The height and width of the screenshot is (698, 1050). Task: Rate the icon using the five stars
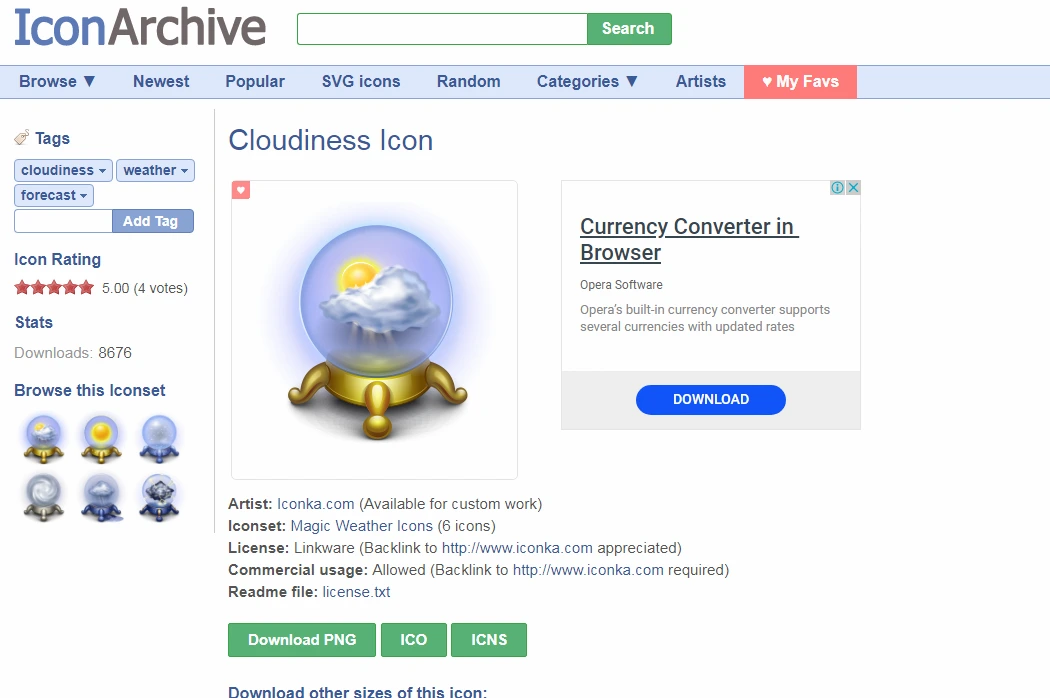pyautogui.click(x=54, y=288)
